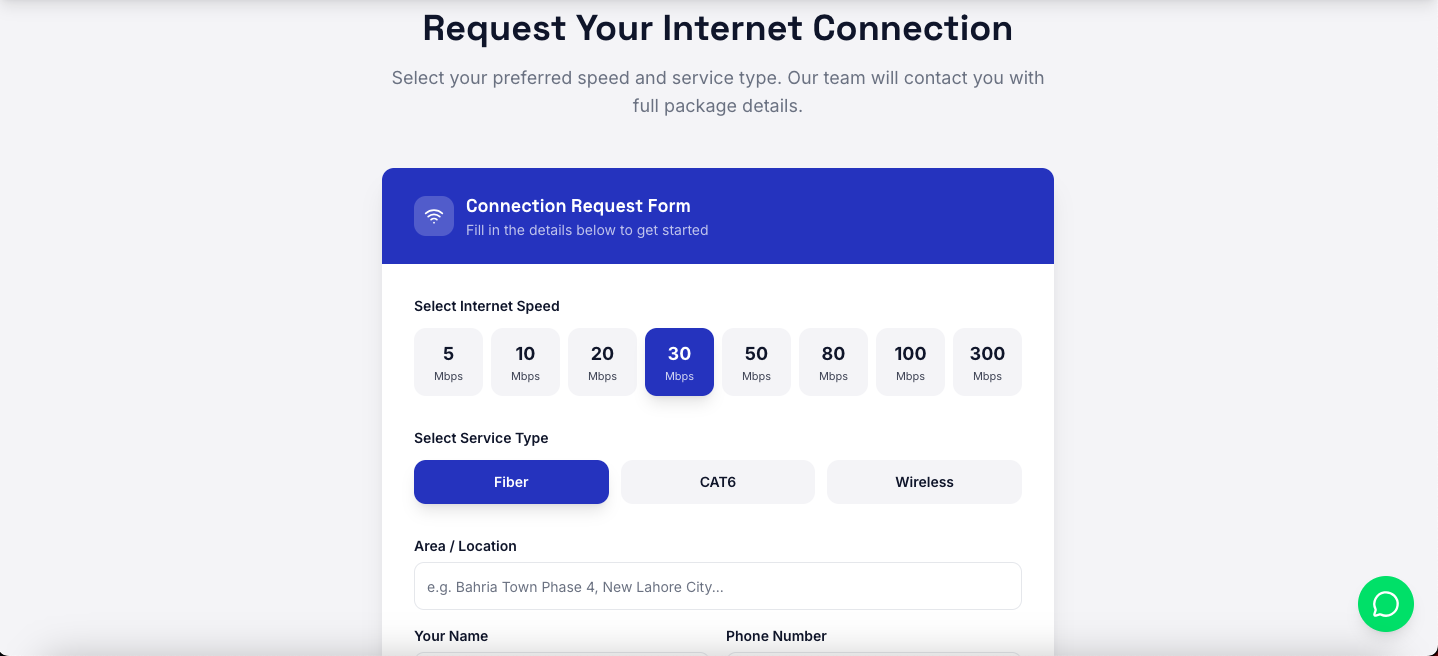Choose the 10 Mbps speed option
Screen dimensions: 1438x656
[525, 362]
